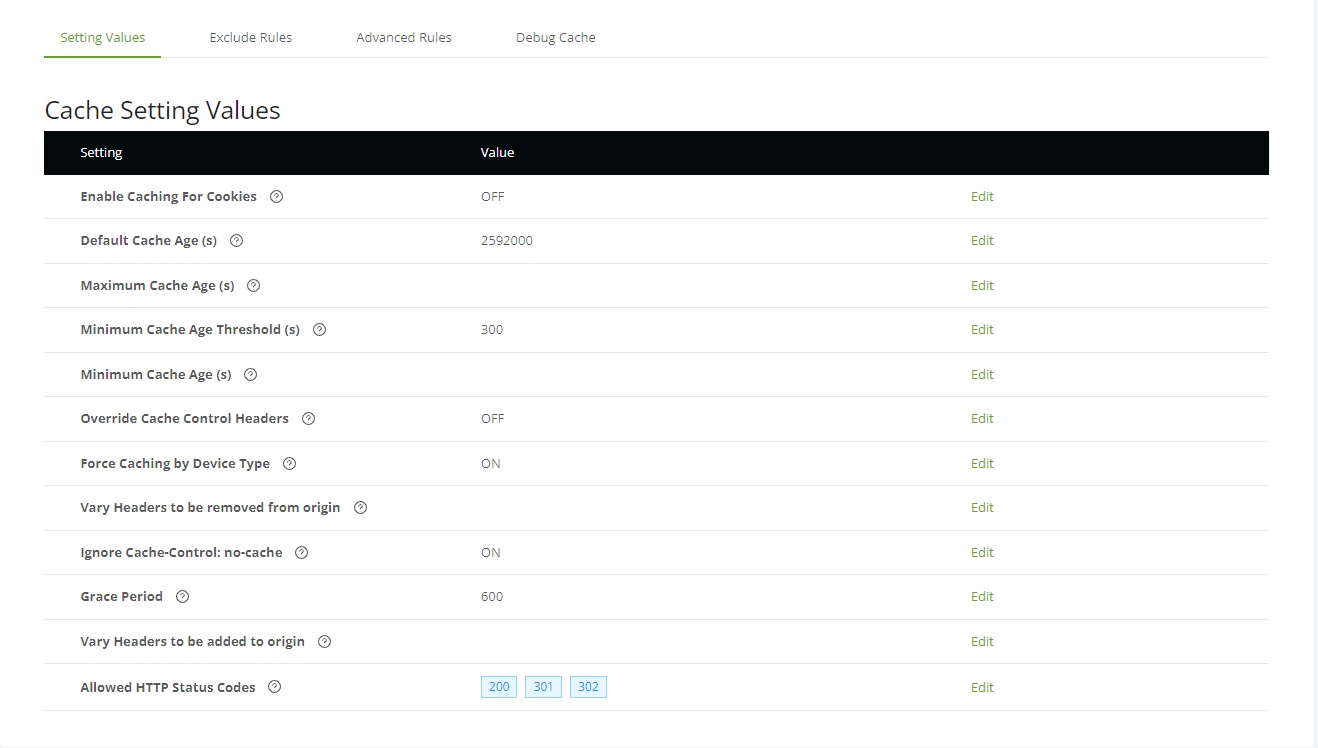Open help tooltip for Minimum Cache Age Threshold
The width and height of the screenshot is (1318, 748).
pos(320,330)
